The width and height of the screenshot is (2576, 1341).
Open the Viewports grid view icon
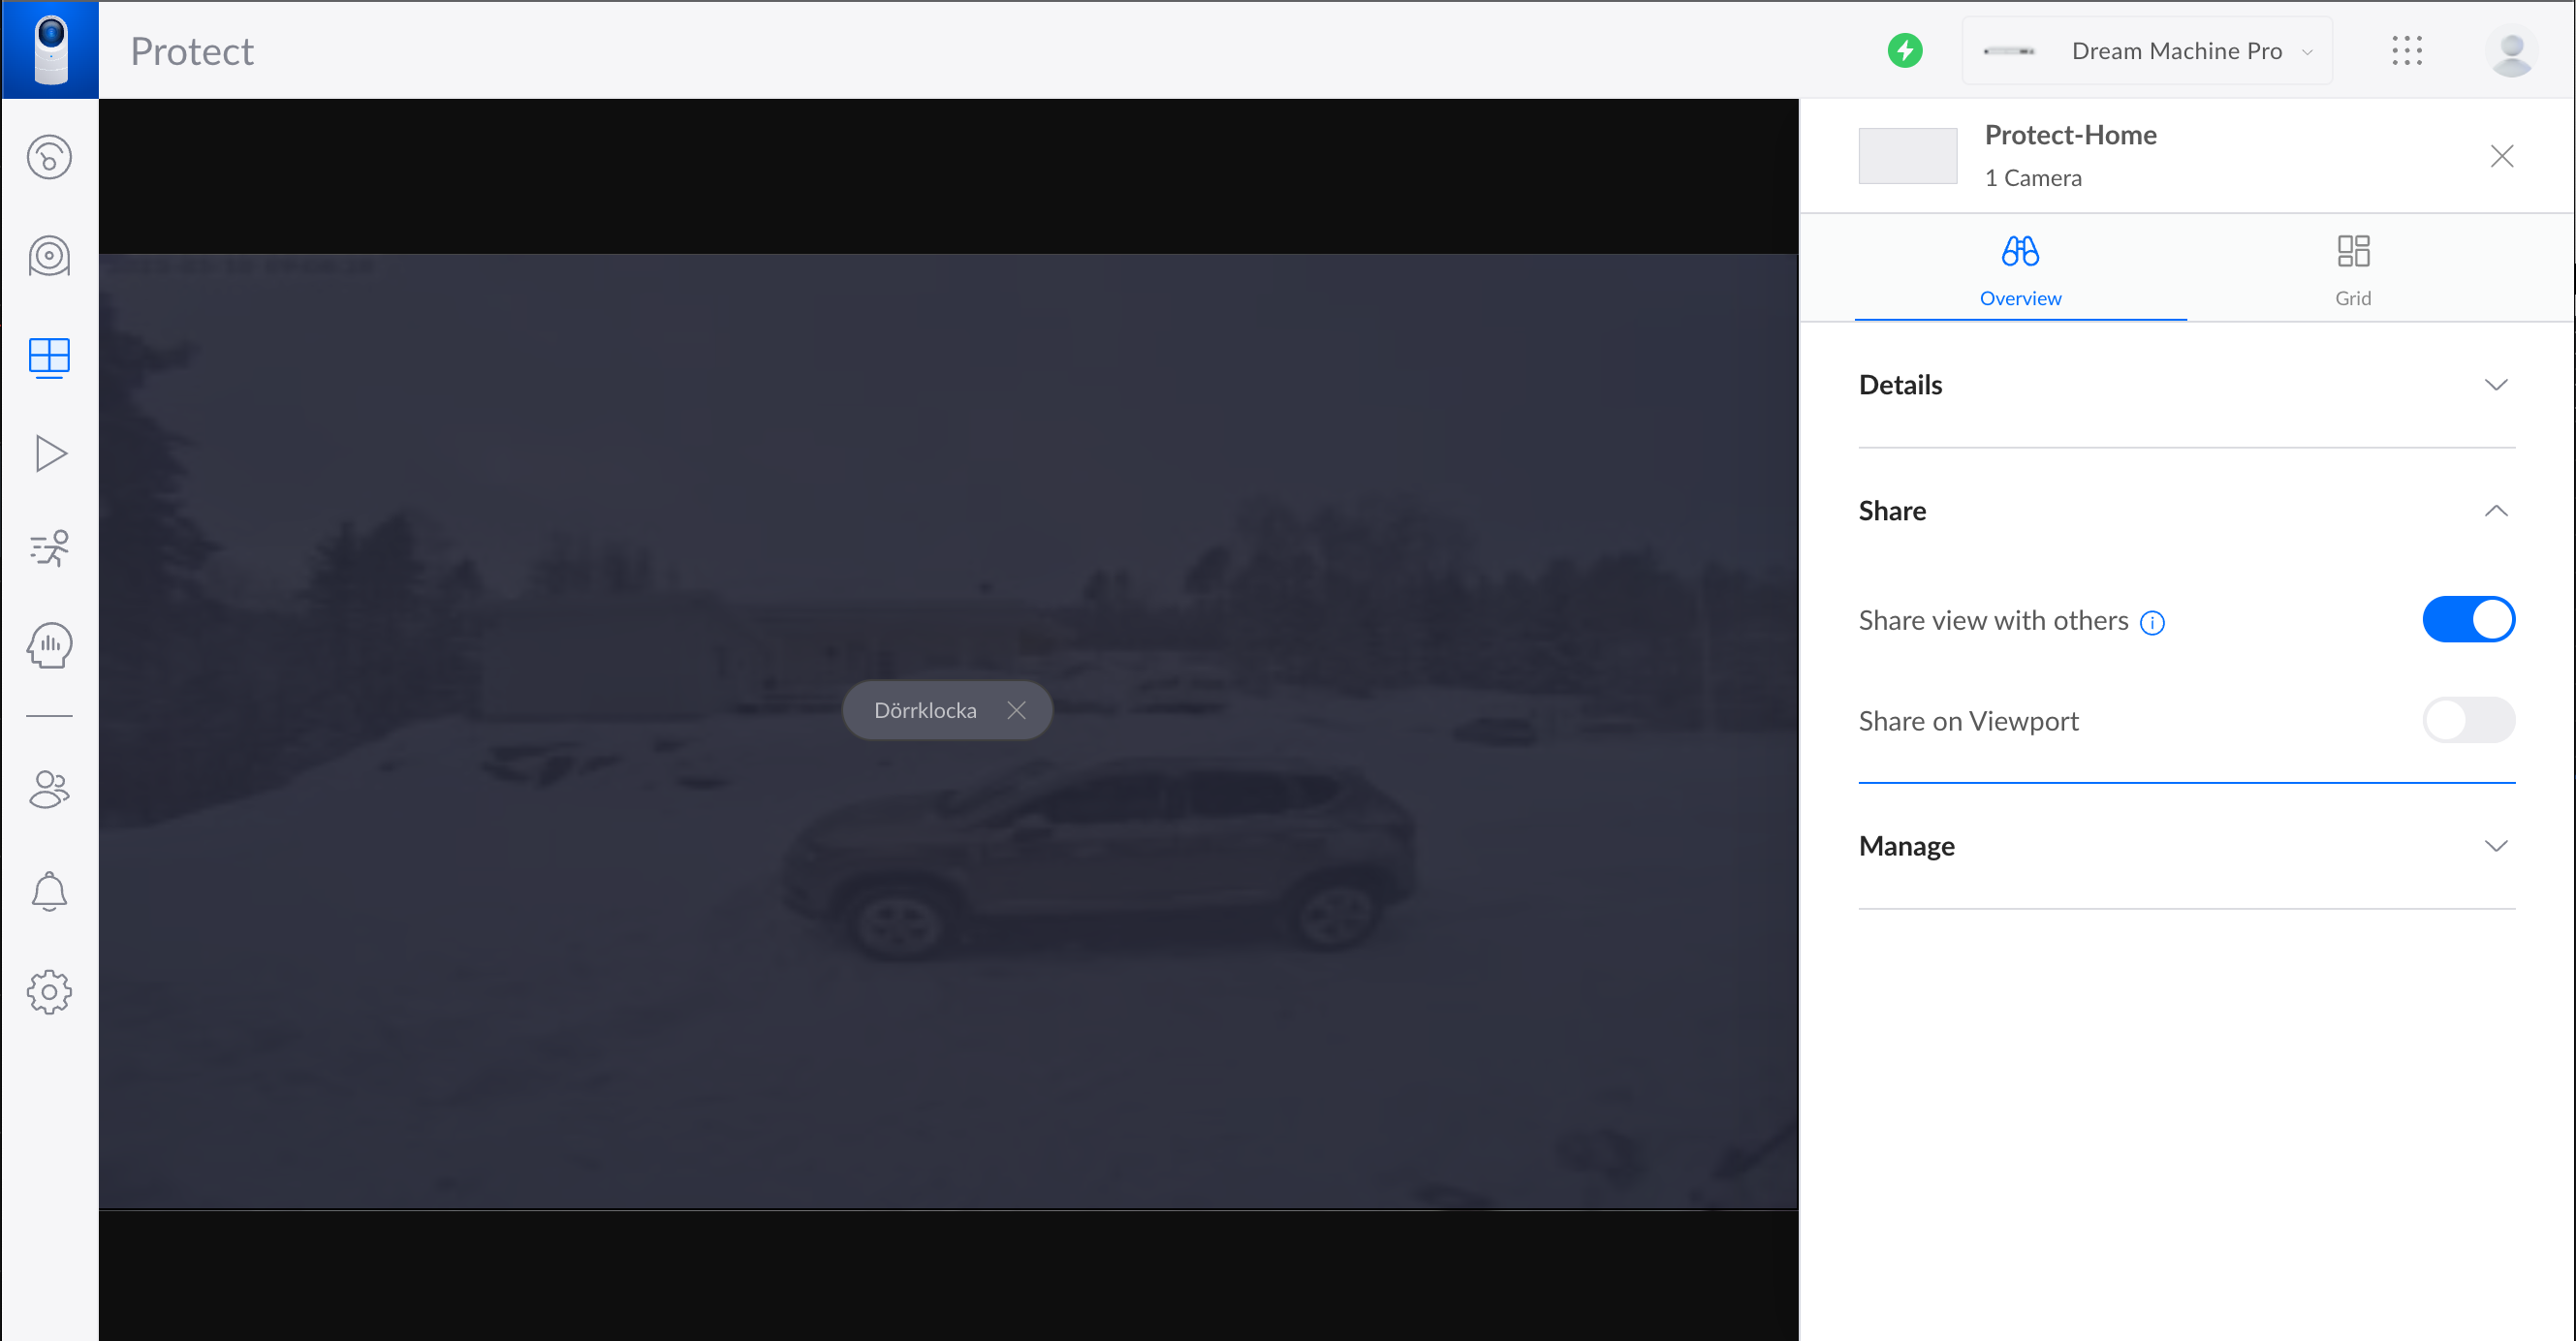tap(49, 357)
